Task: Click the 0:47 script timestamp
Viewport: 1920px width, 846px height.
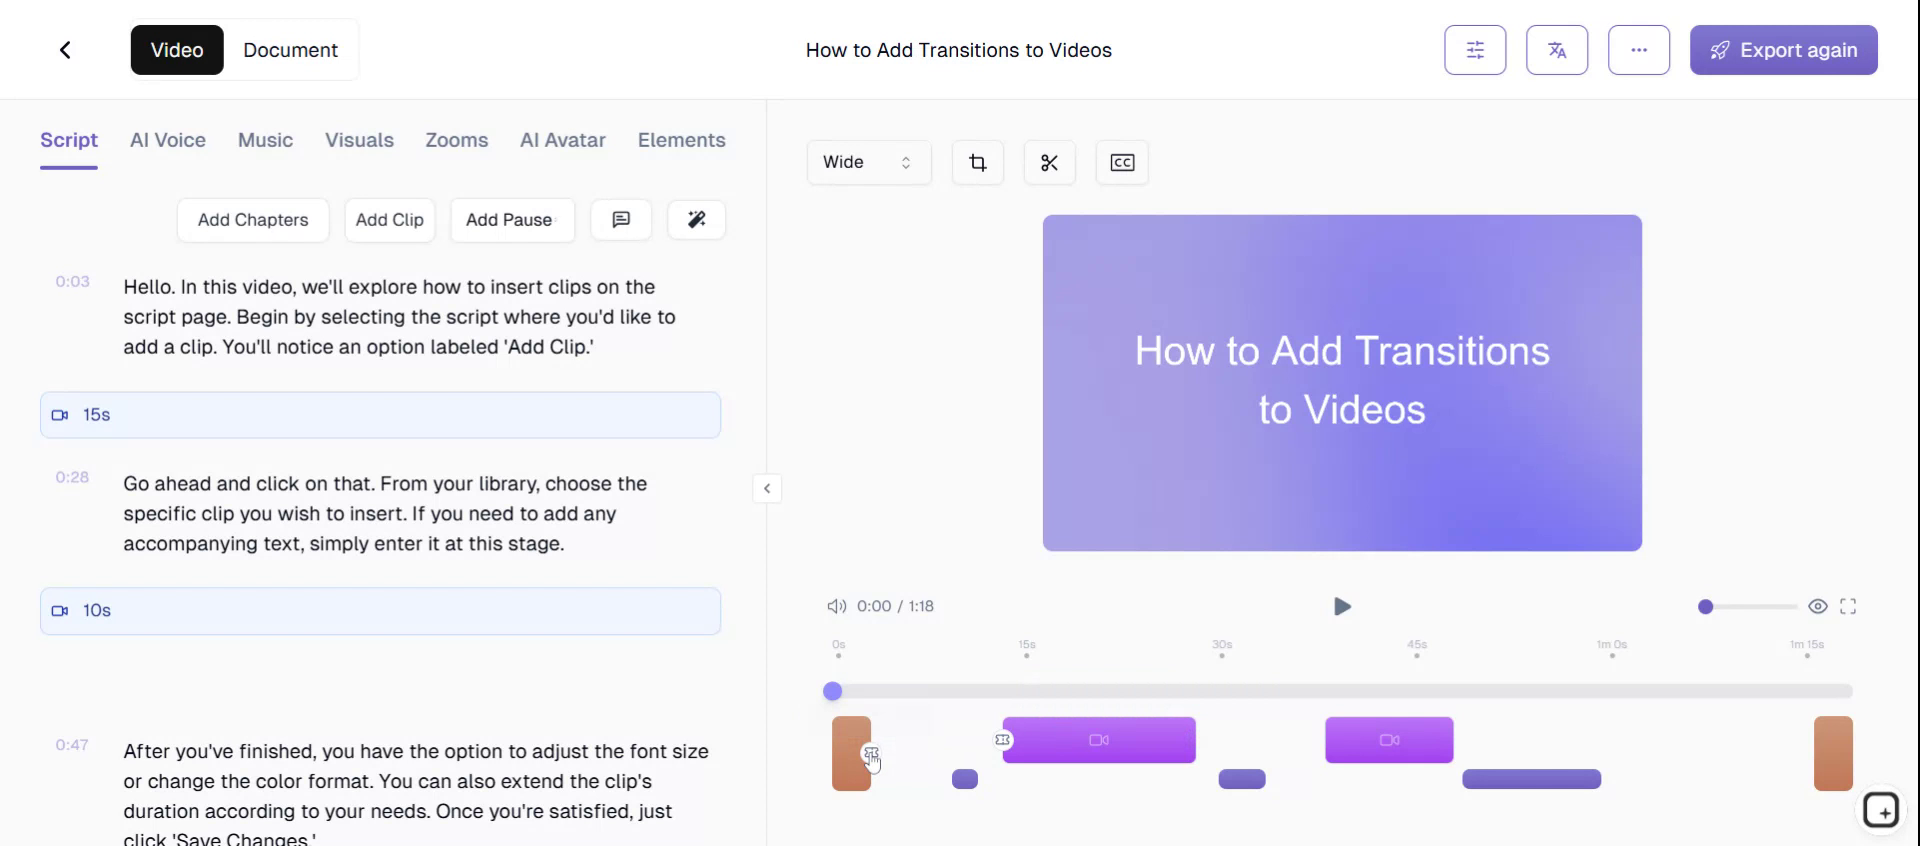Action: (72, 745)
